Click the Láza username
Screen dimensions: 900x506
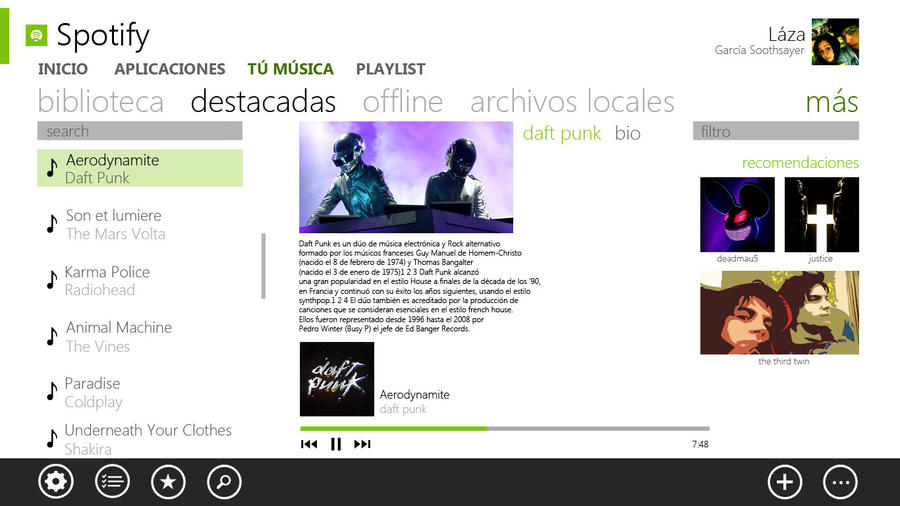pyautogui.click(x=786, y=34)
